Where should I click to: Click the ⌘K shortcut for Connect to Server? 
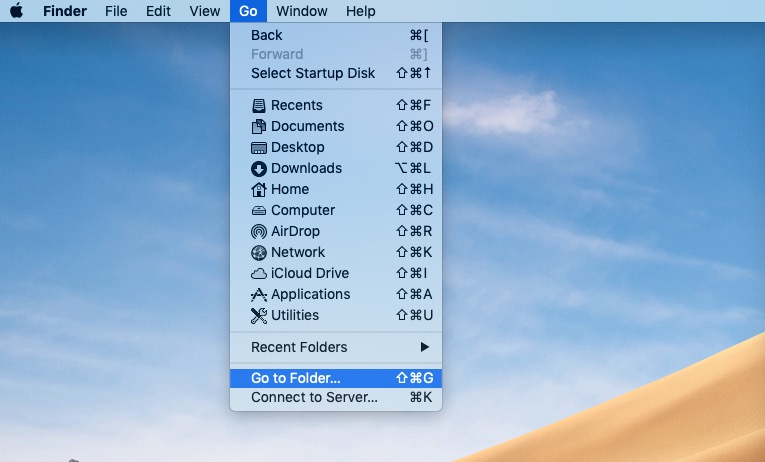[x=421, y=397]
